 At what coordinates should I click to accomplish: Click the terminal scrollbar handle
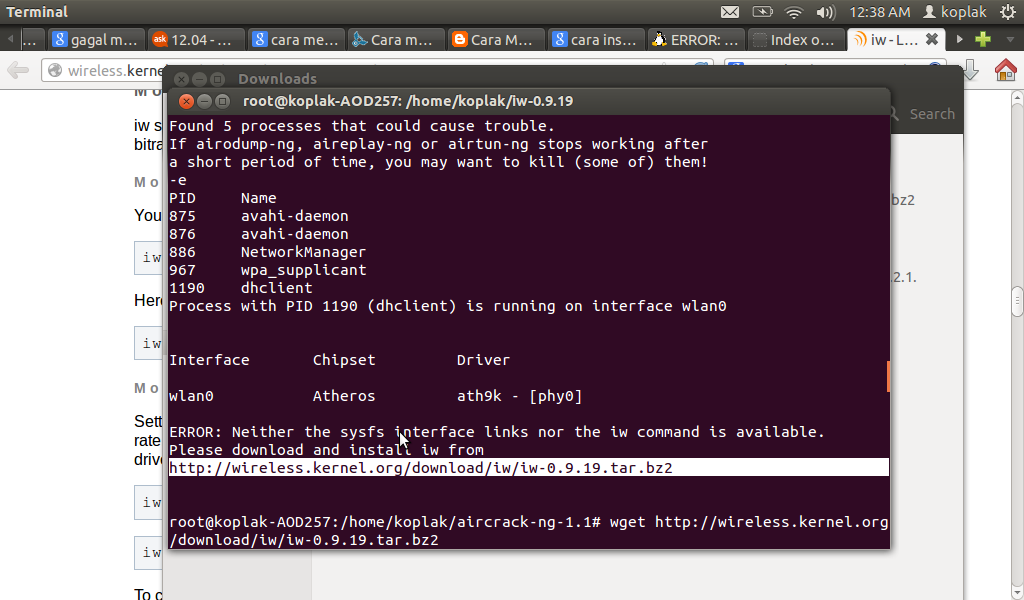coord(888,377)
